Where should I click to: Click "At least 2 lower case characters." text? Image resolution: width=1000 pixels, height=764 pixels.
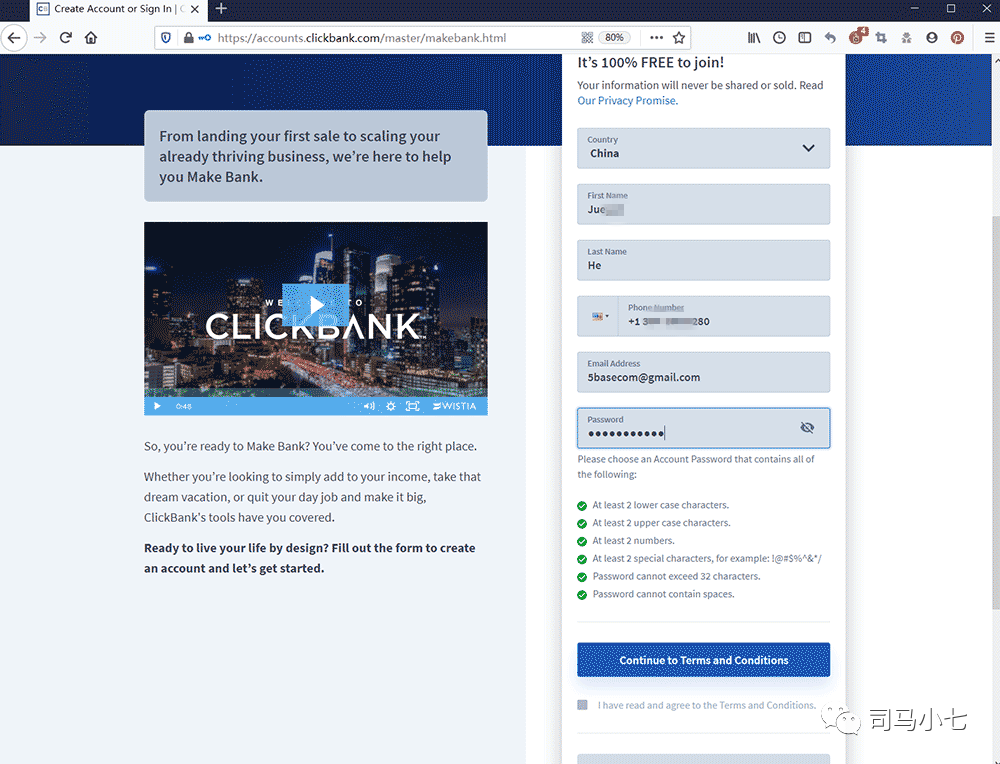pos(661,505)
